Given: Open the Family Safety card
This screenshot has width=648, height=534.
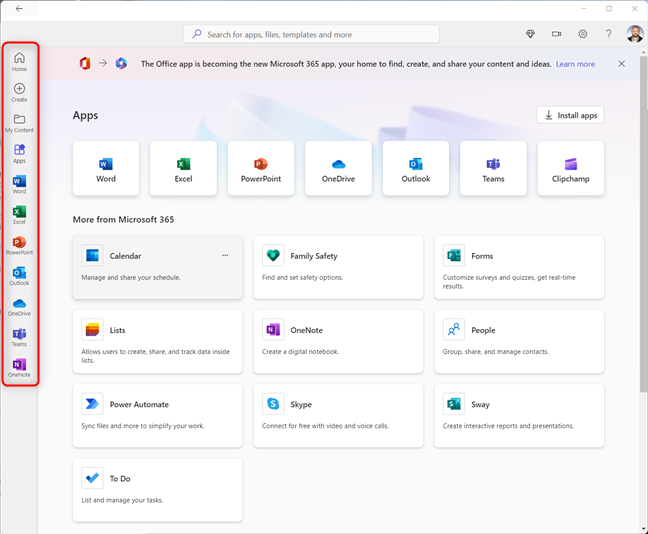Looking at the screenshot, I should coord(338,267).
